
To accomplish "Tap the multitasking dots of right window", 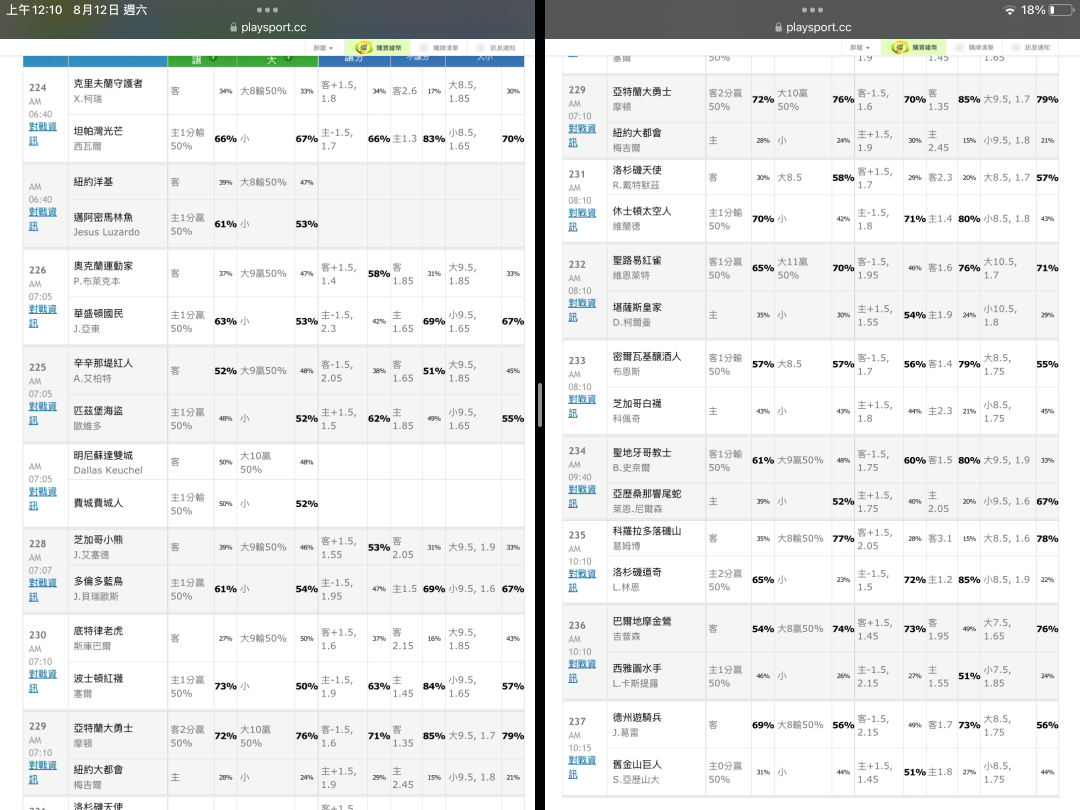I will [x=812, y=10].
